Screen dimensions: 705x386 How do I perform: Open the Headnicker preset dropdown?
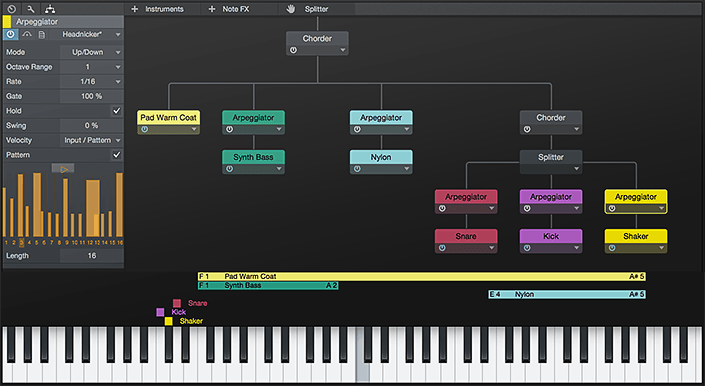[92, 35]
